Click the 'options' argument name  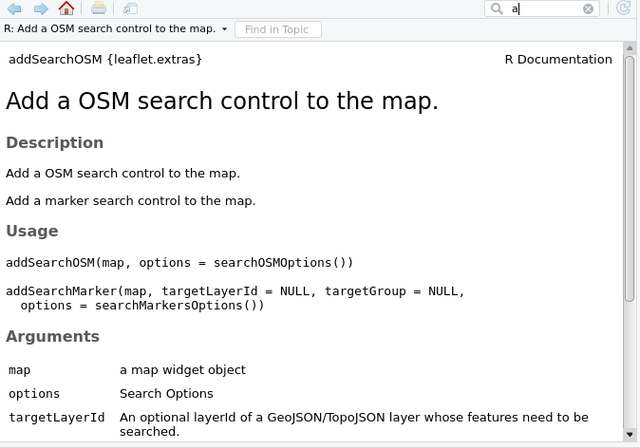tap(34, 394)
